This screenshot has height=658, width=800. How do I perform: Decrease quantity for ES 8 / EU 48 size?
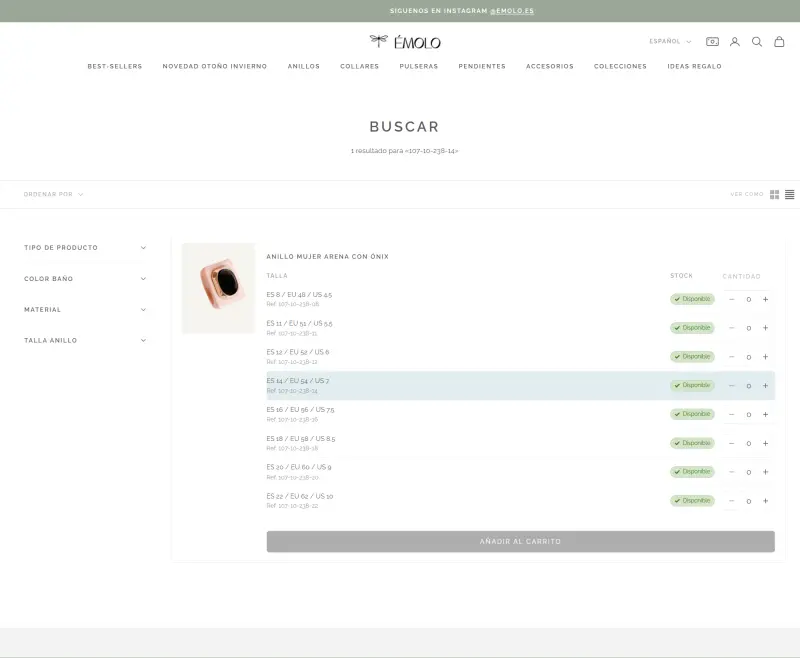tap(732, 299)
